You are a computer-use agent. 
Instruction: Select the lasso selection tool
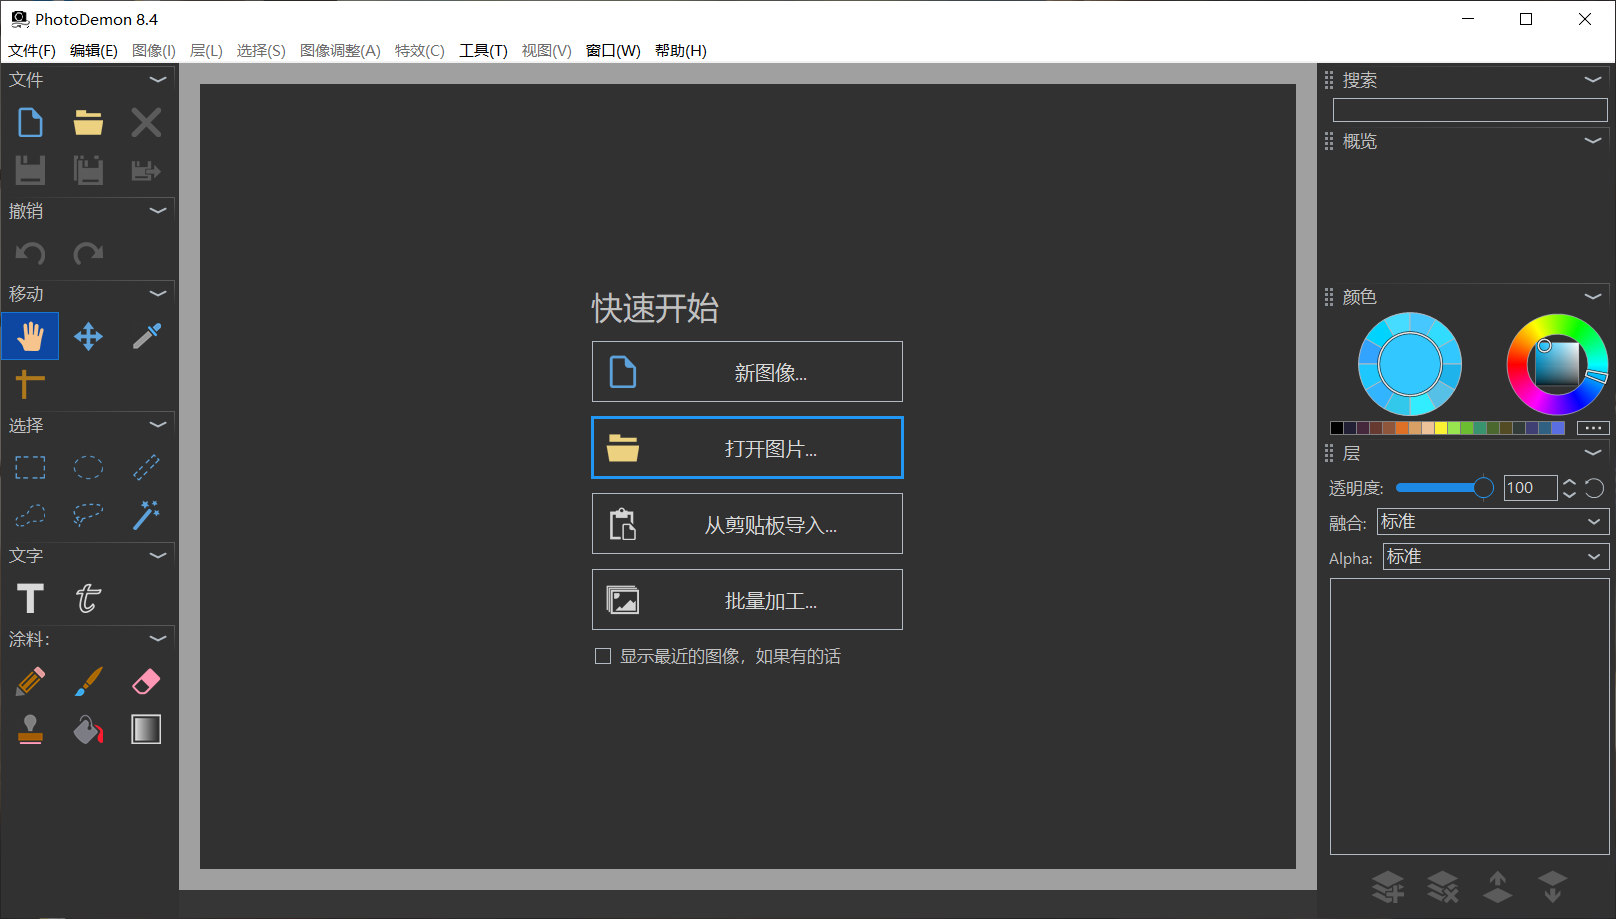88,515
